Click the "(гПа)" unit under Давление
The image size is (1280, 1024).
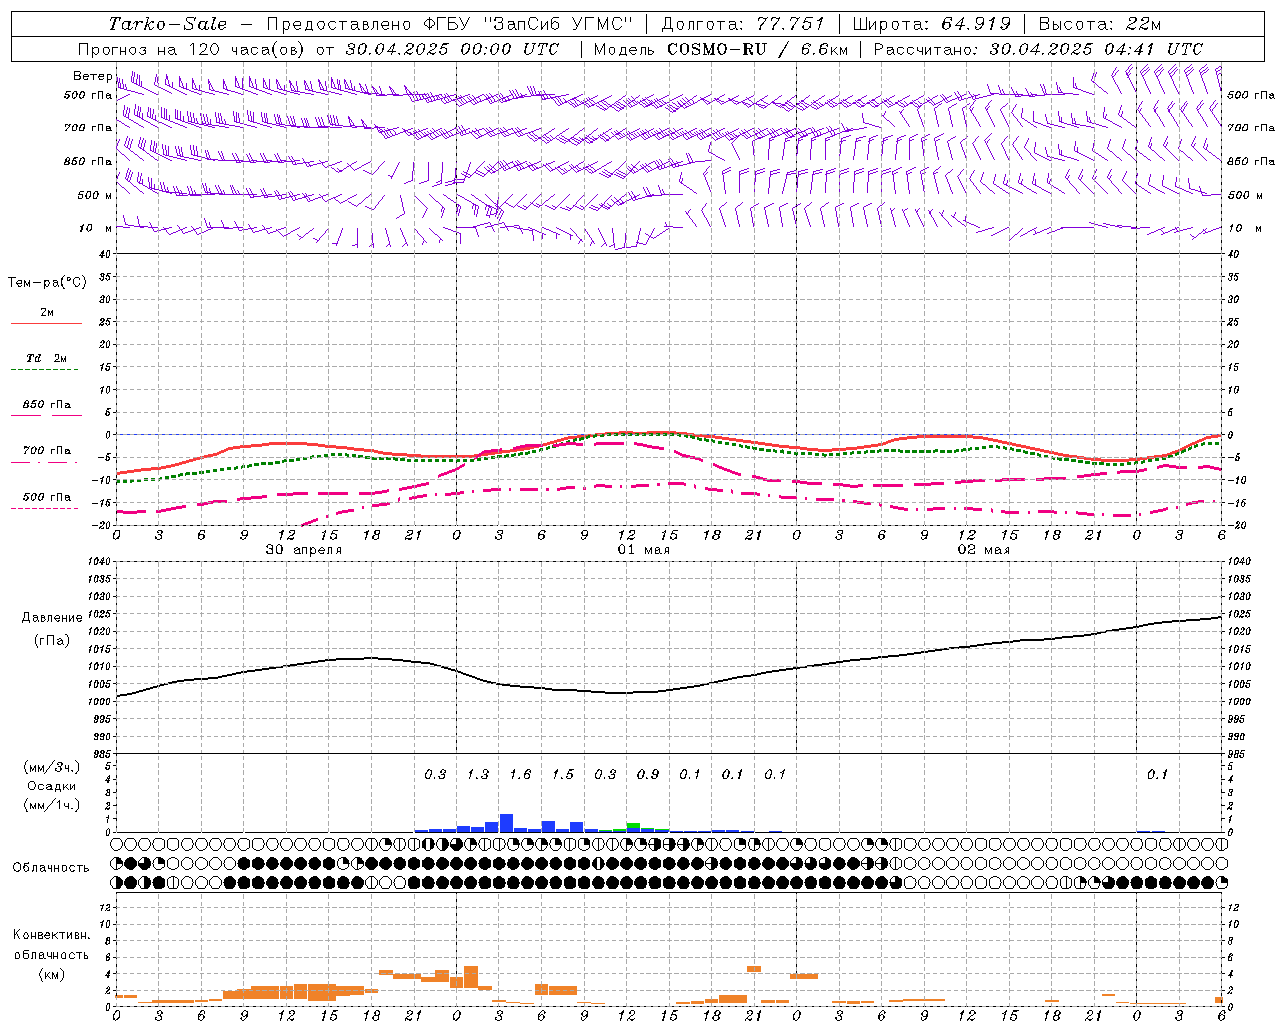point(52,641)
